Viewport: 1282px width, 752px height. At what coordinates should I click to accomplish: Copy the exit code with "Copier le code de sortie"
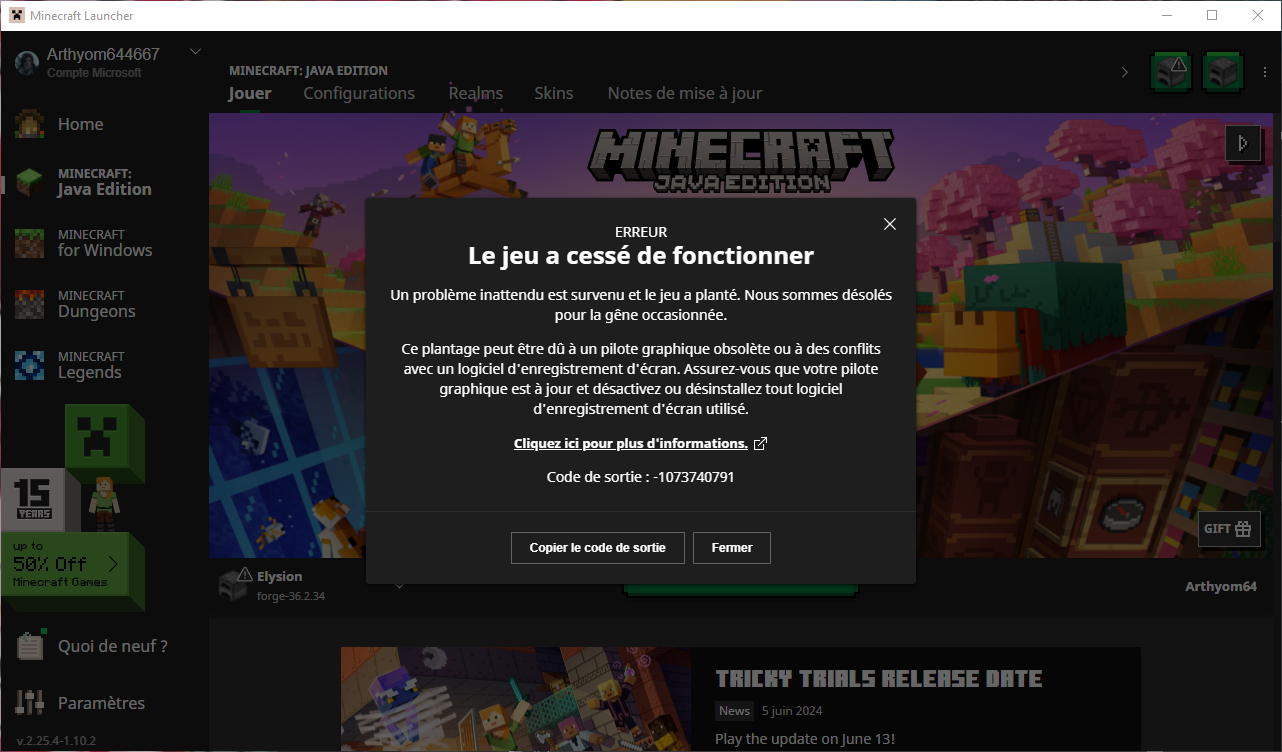(598, 548)
